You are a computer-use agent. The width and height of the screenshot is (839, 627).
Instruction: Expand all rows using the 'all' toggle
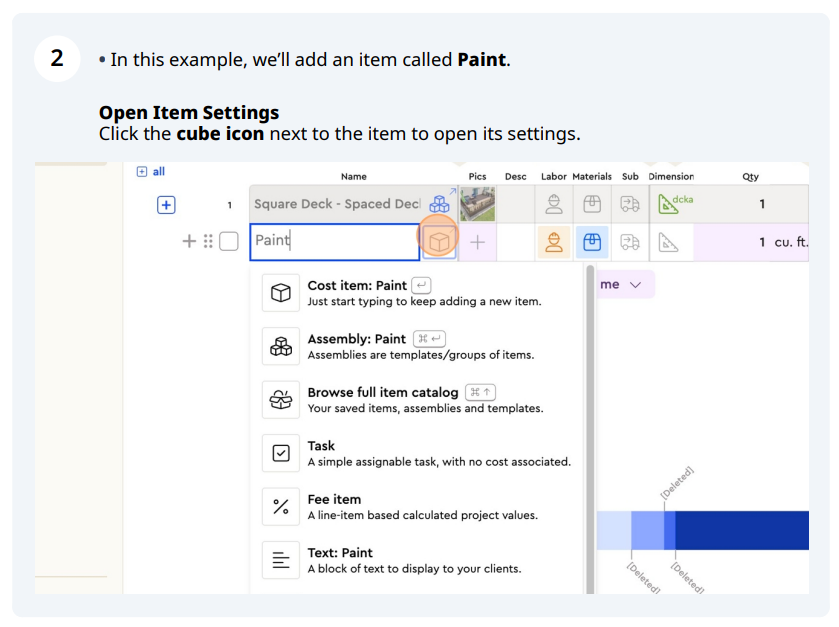click(x=151, y=172)
